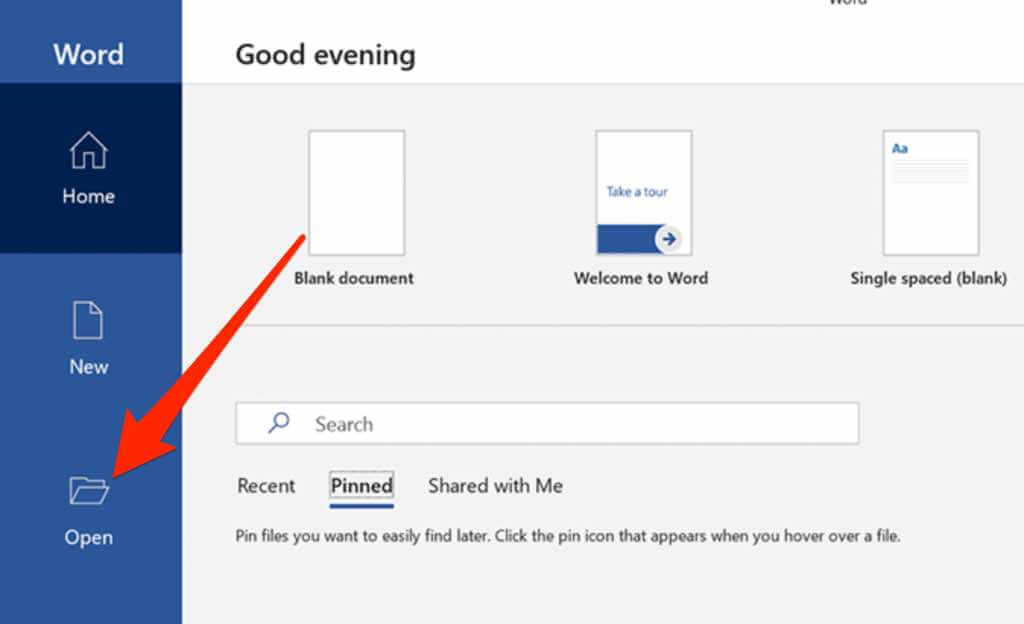Click the Welcome to Word label
The height and width of the screenshot is (624, 1024).
point(641,278)
